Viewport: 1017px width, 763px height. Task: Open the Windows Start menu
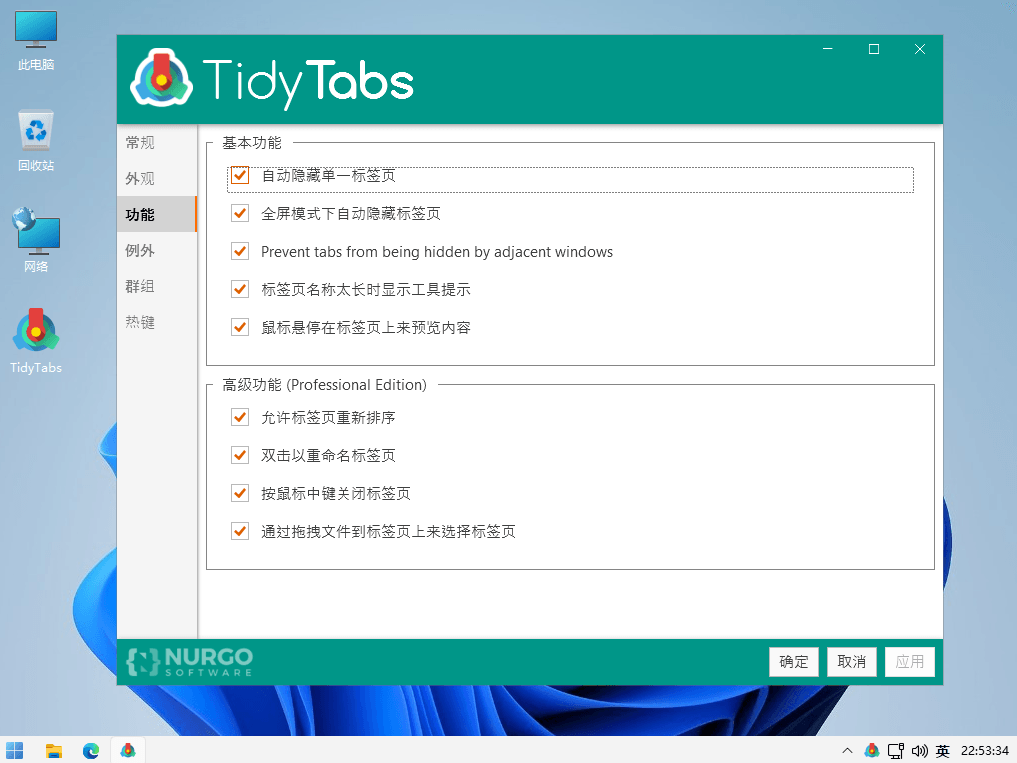point(14,750)
